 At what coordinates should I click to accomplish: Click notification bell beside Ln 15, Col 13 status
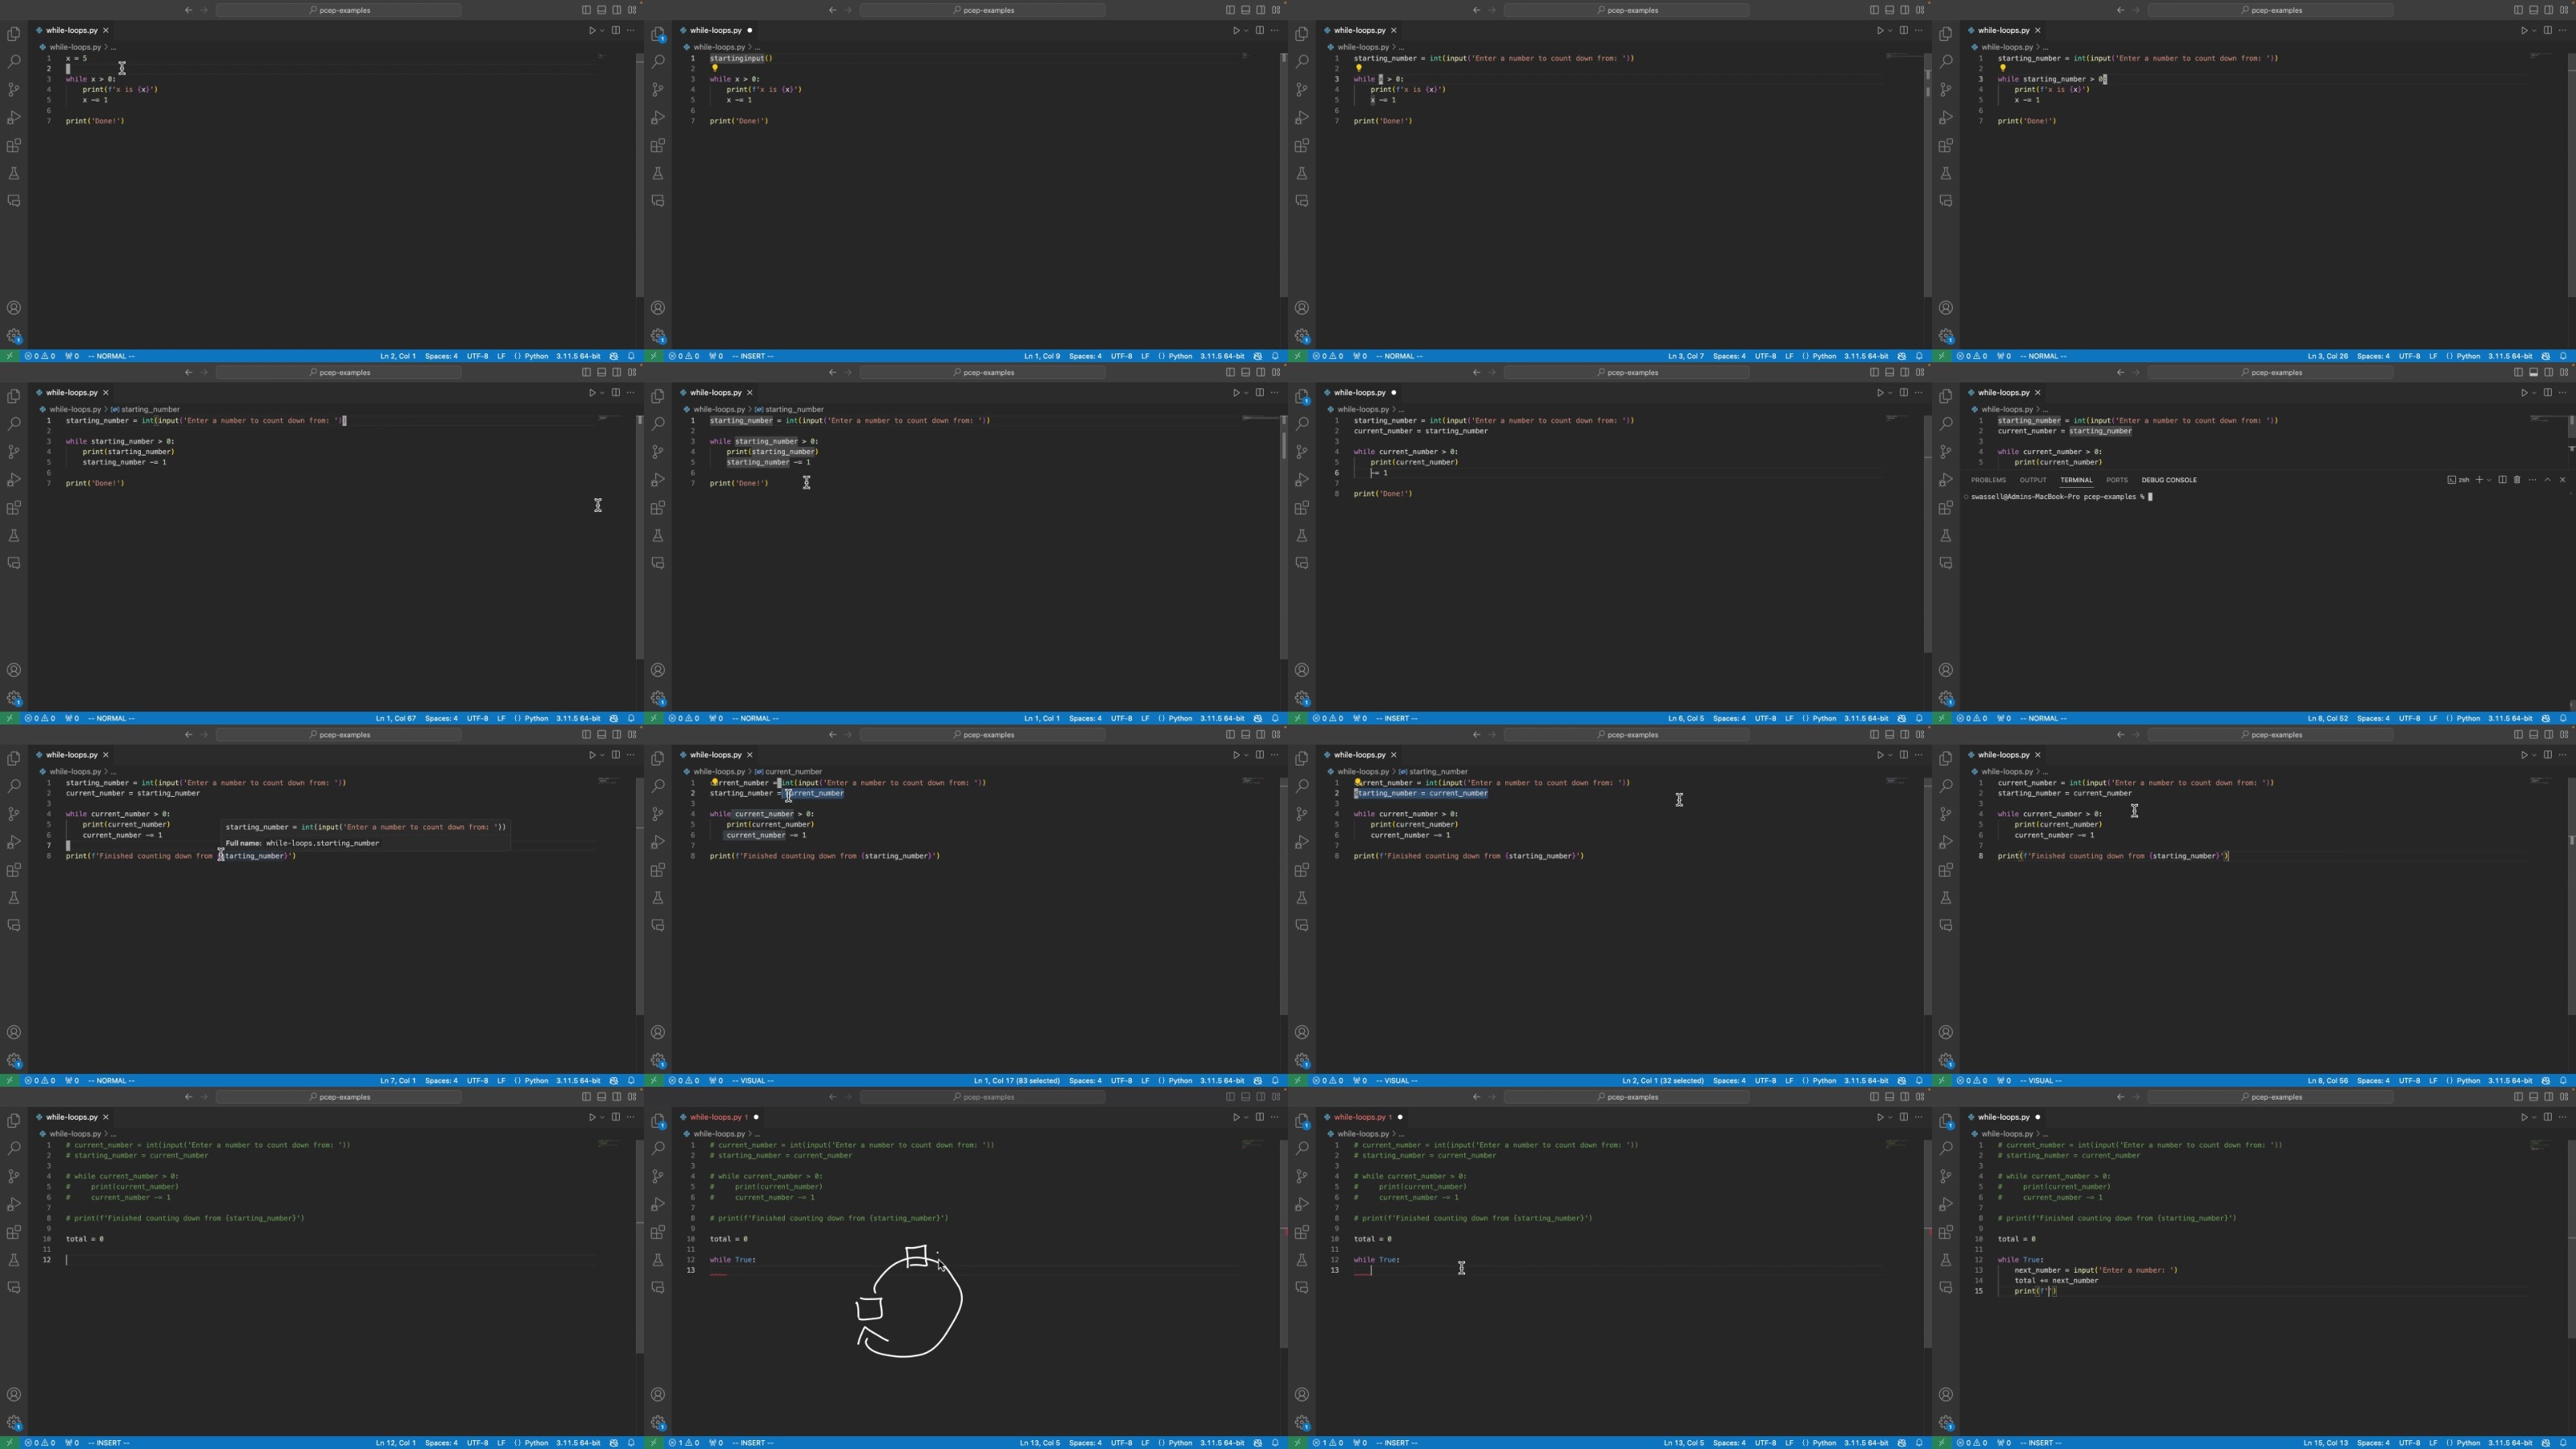pos(2563,1443)
